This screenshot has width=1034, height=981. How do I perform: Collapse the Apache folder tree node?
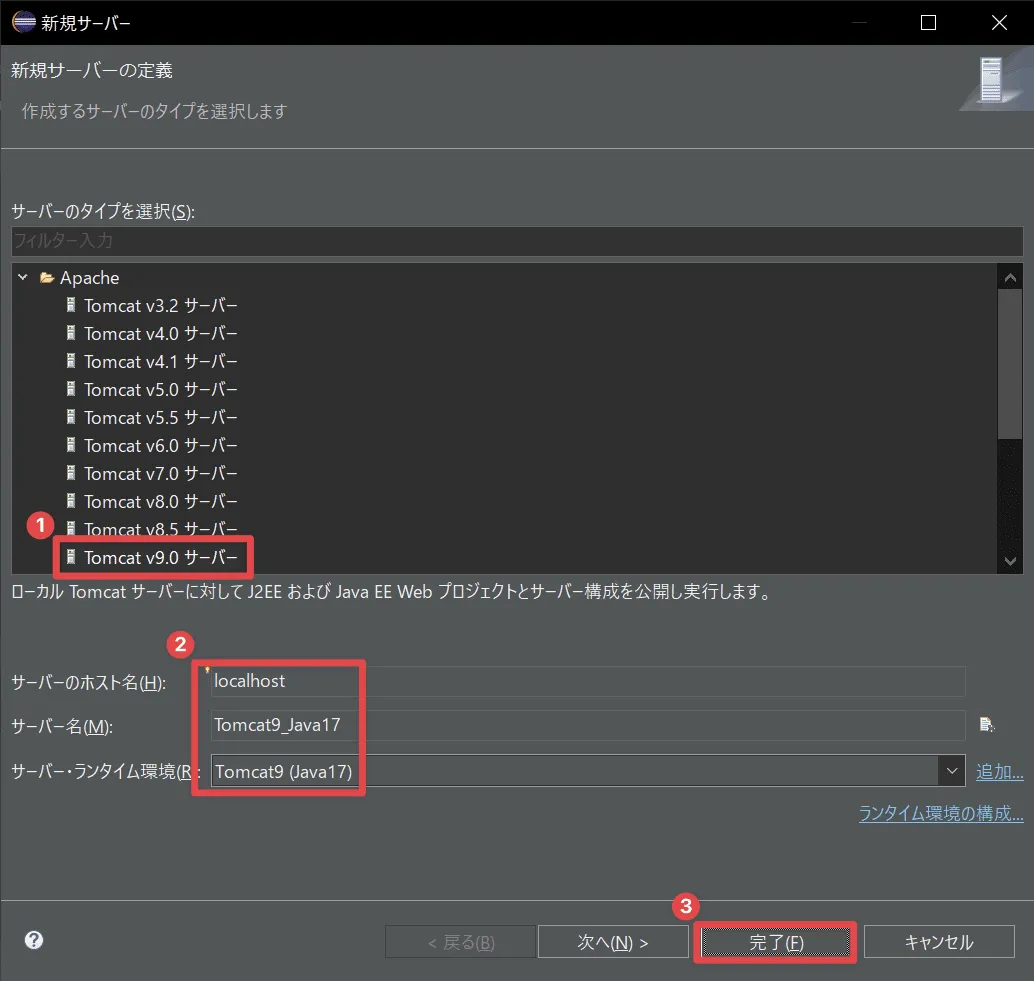click(23, 278)
